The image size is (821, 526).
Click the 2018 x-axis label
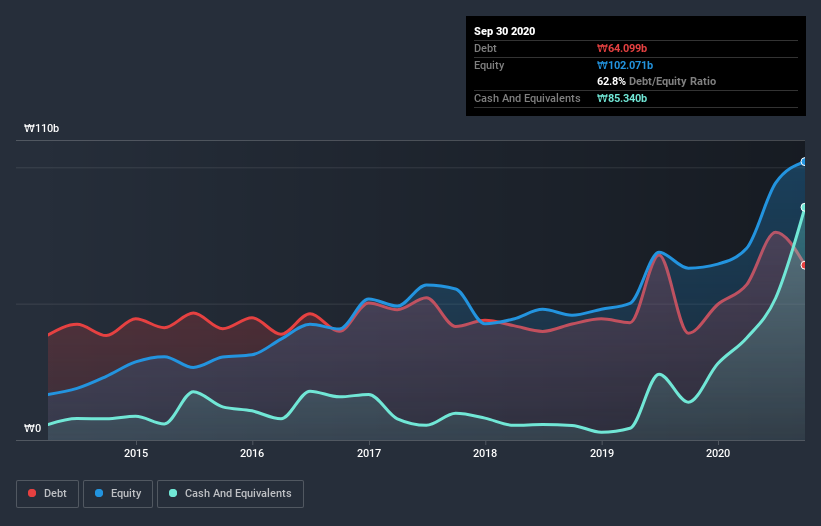click(485, 453)
